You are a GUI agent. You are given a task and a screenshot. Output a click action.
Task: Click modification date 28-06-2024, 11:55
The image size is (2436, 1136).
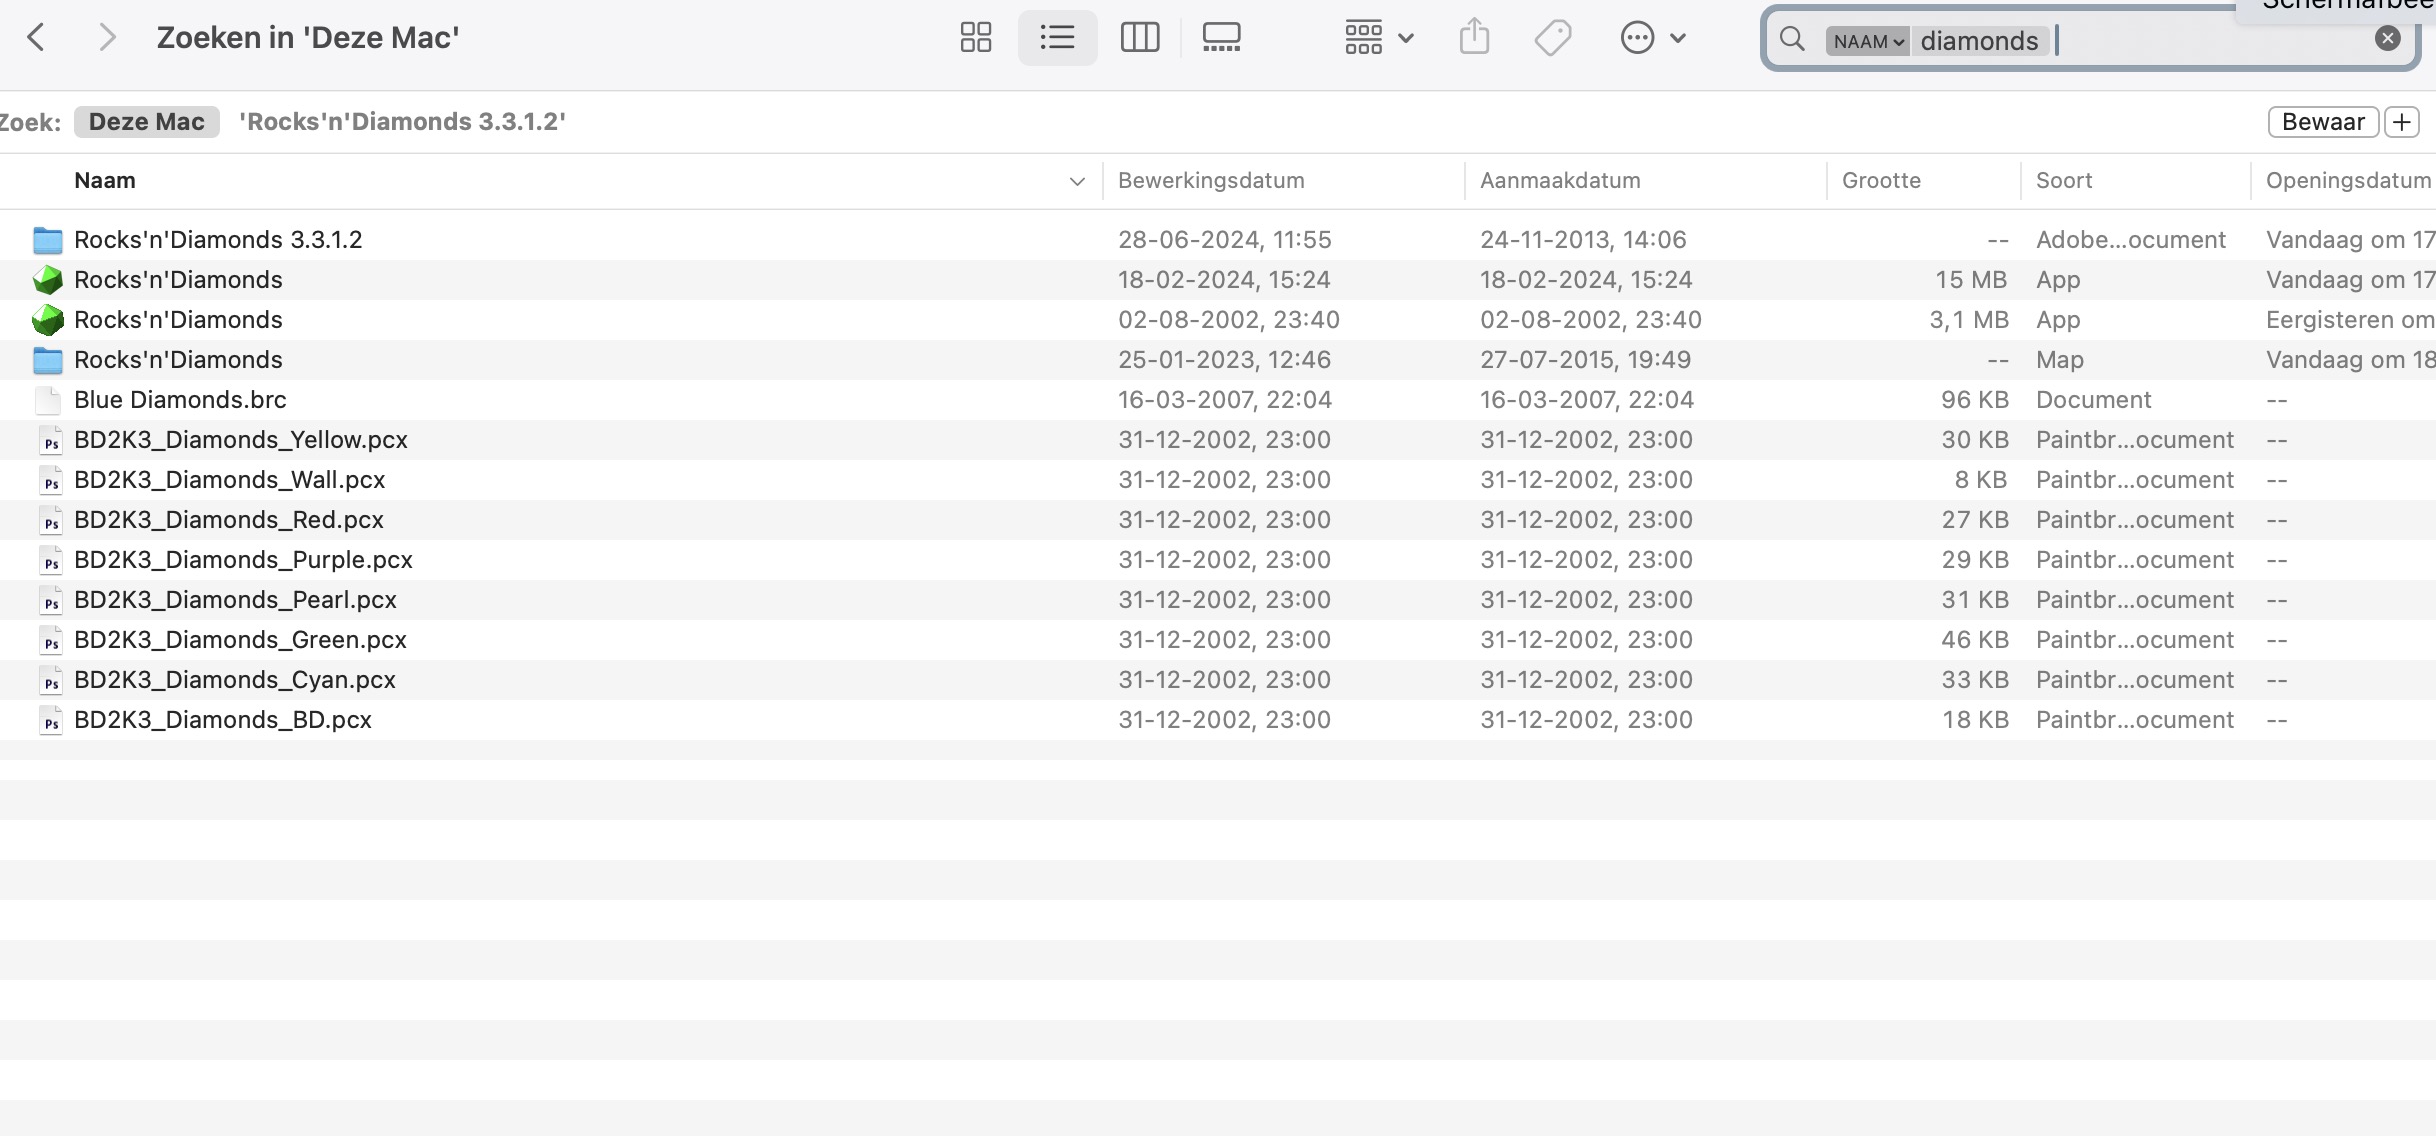(x=1225, y=240)
